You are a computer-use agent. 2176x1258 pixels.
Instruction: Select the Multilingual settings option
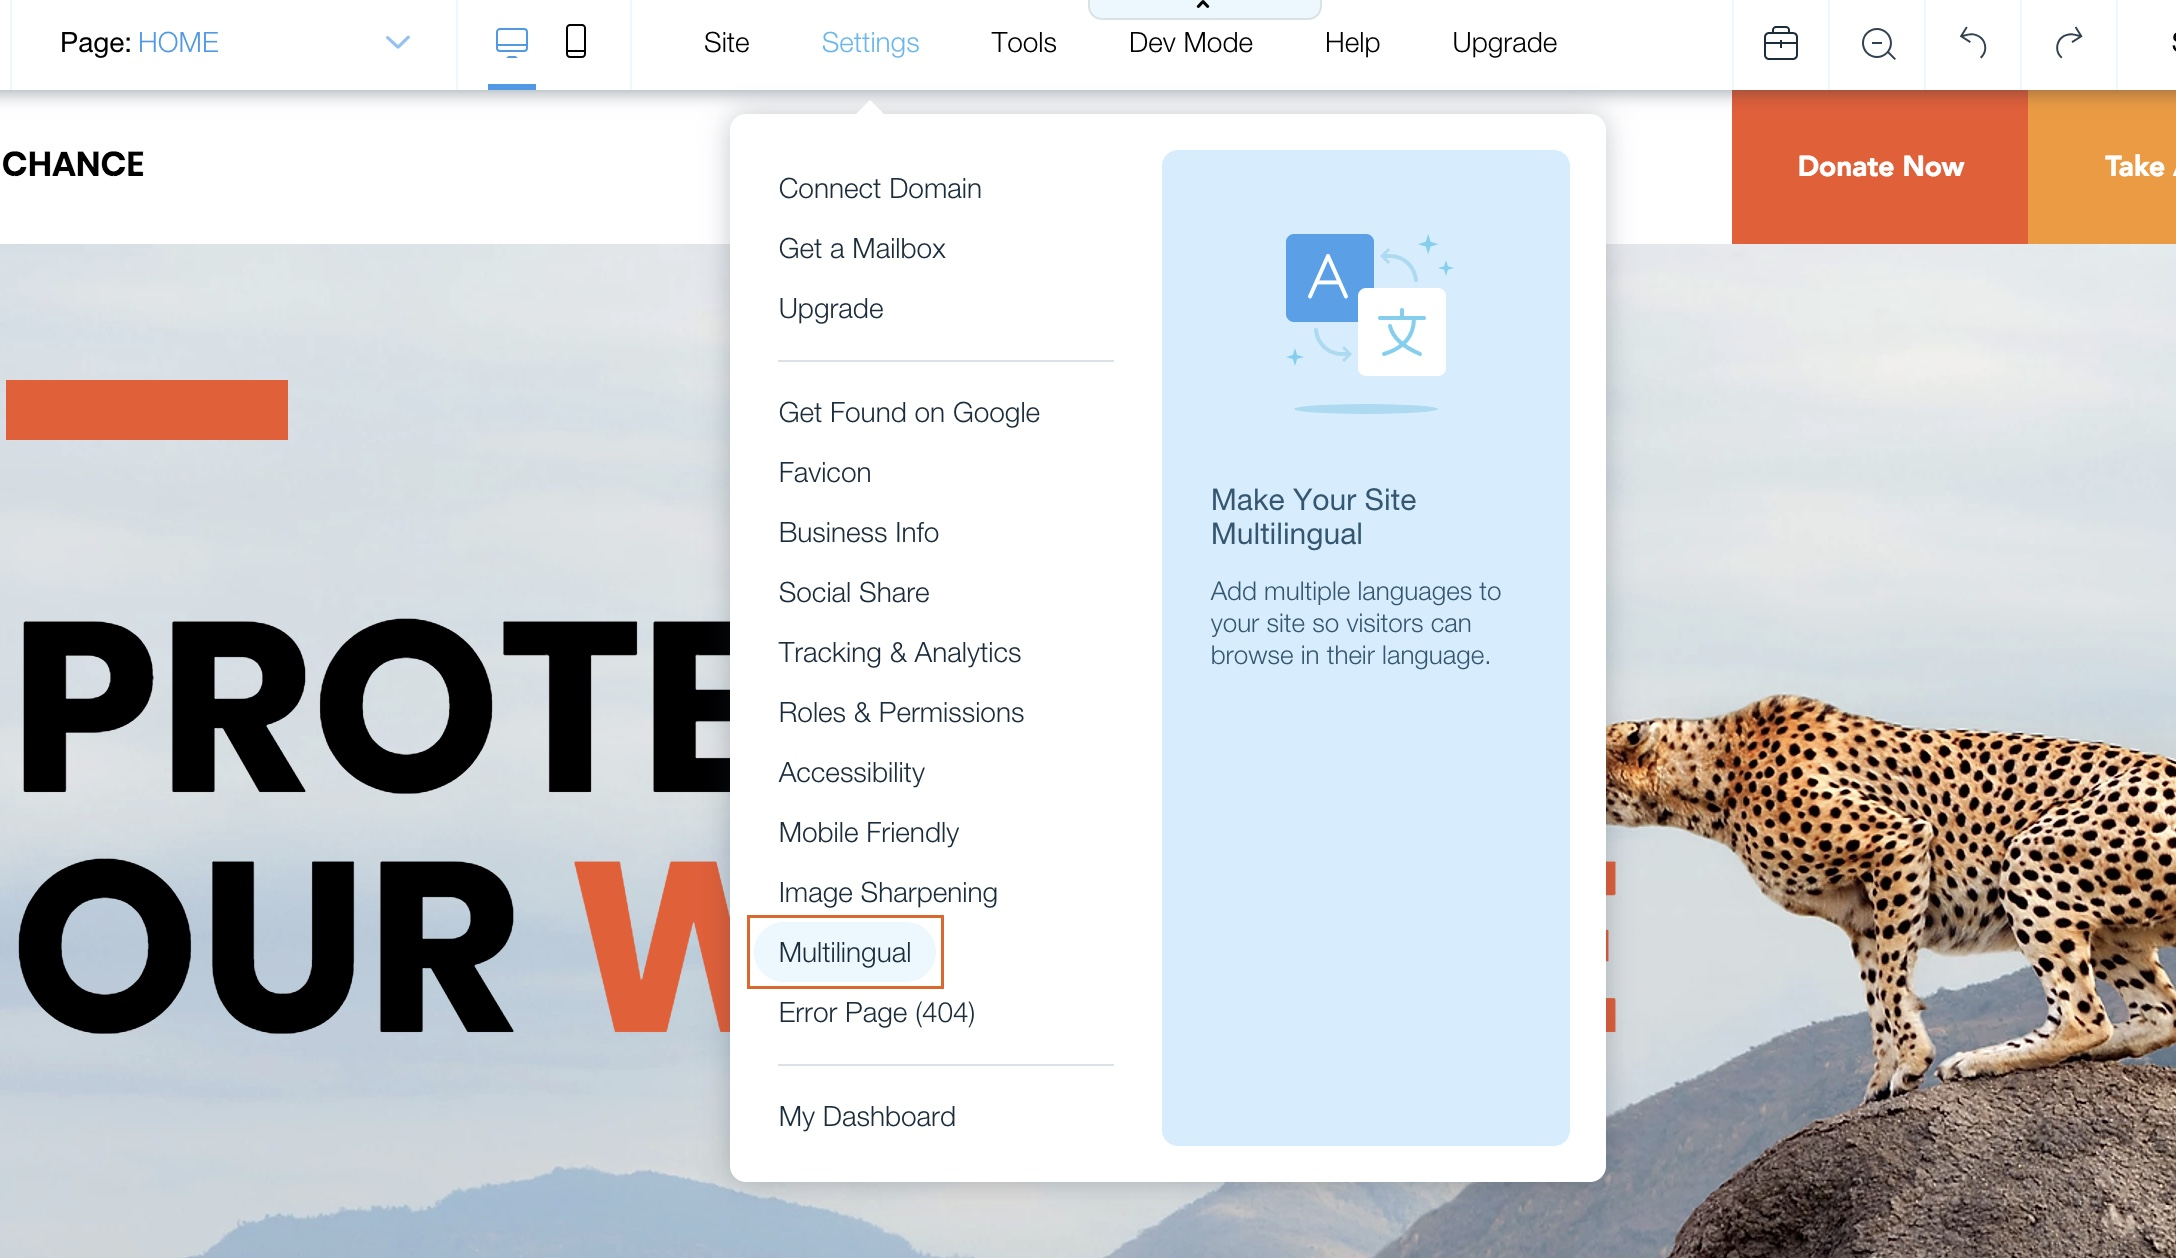[x=843, y=951]
